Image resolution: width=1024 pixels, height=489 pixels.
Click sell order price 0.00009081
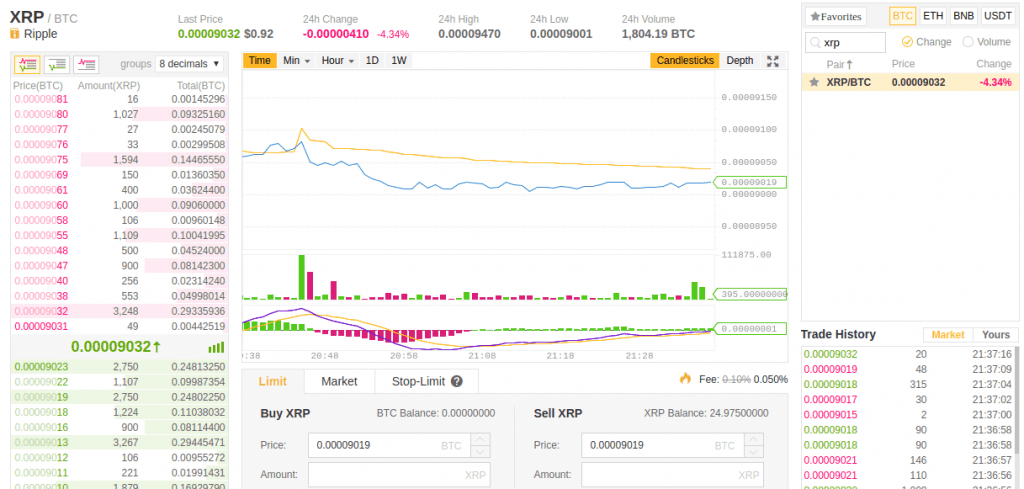coord(41,99)
